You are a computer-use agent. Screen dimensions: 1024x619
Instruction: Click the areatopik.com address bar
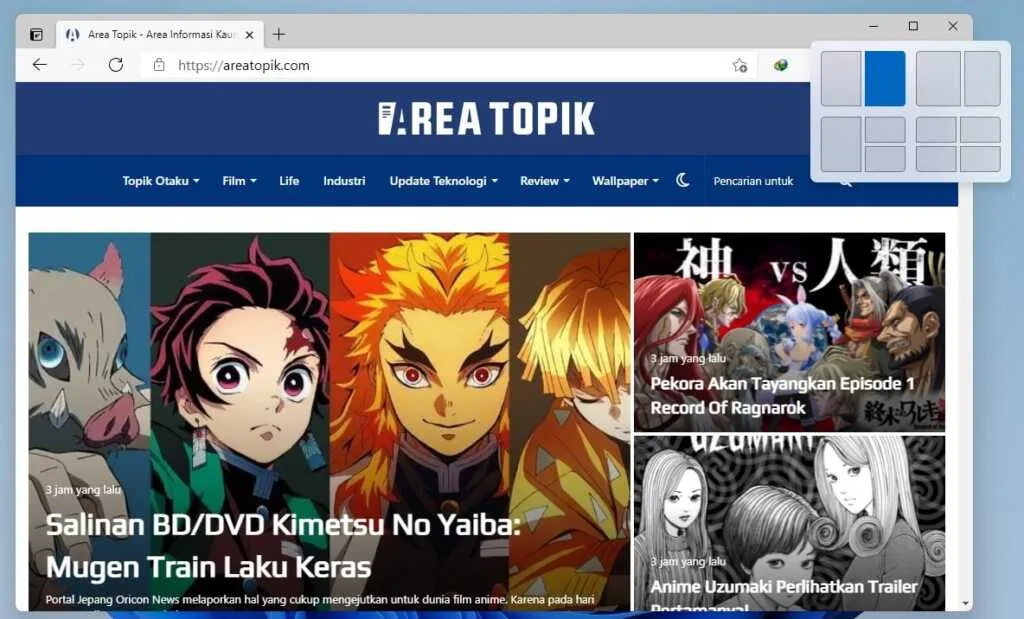pyautogui.click(x=448, y=65)
